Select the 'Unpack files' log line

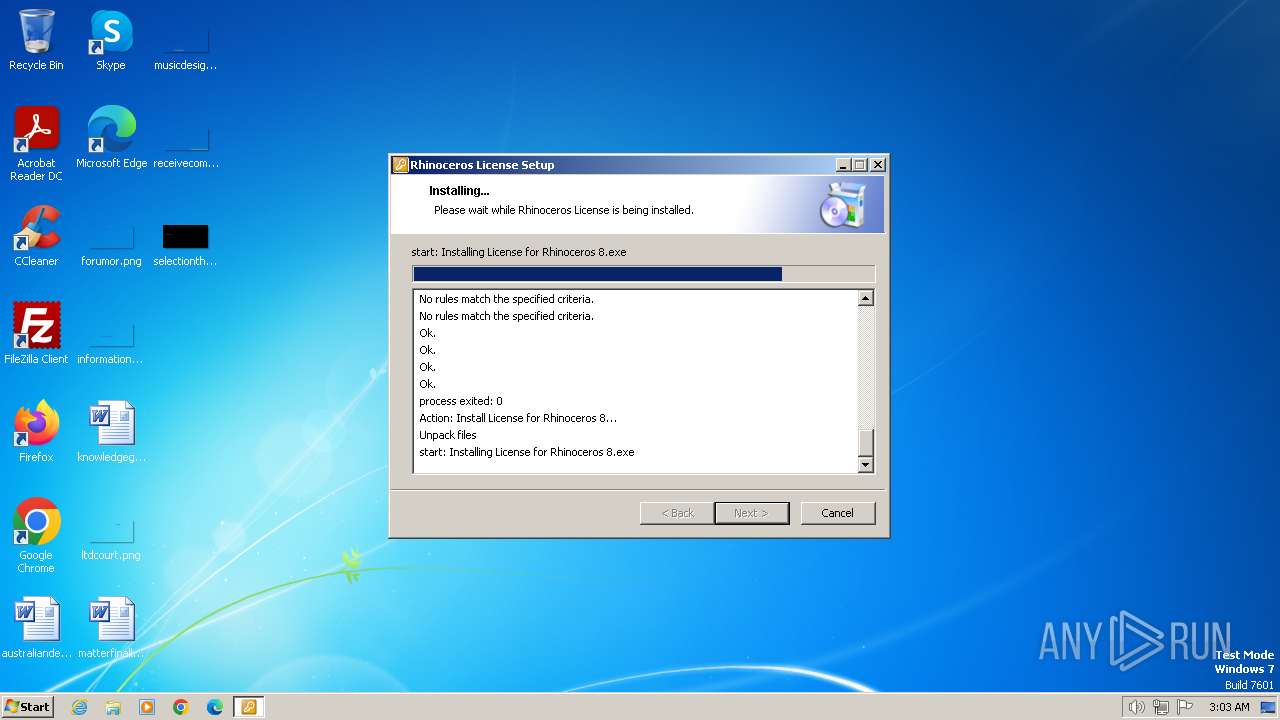pyautogui.click(x=448, y=435)
